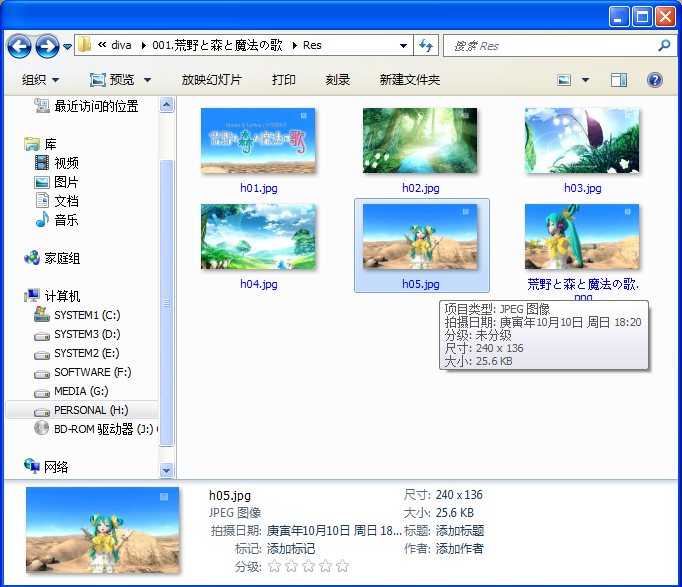Select 家庭组 in navigation pane
Image resolution: width=682 pixels, height=587 pixels.
point(52,258)
